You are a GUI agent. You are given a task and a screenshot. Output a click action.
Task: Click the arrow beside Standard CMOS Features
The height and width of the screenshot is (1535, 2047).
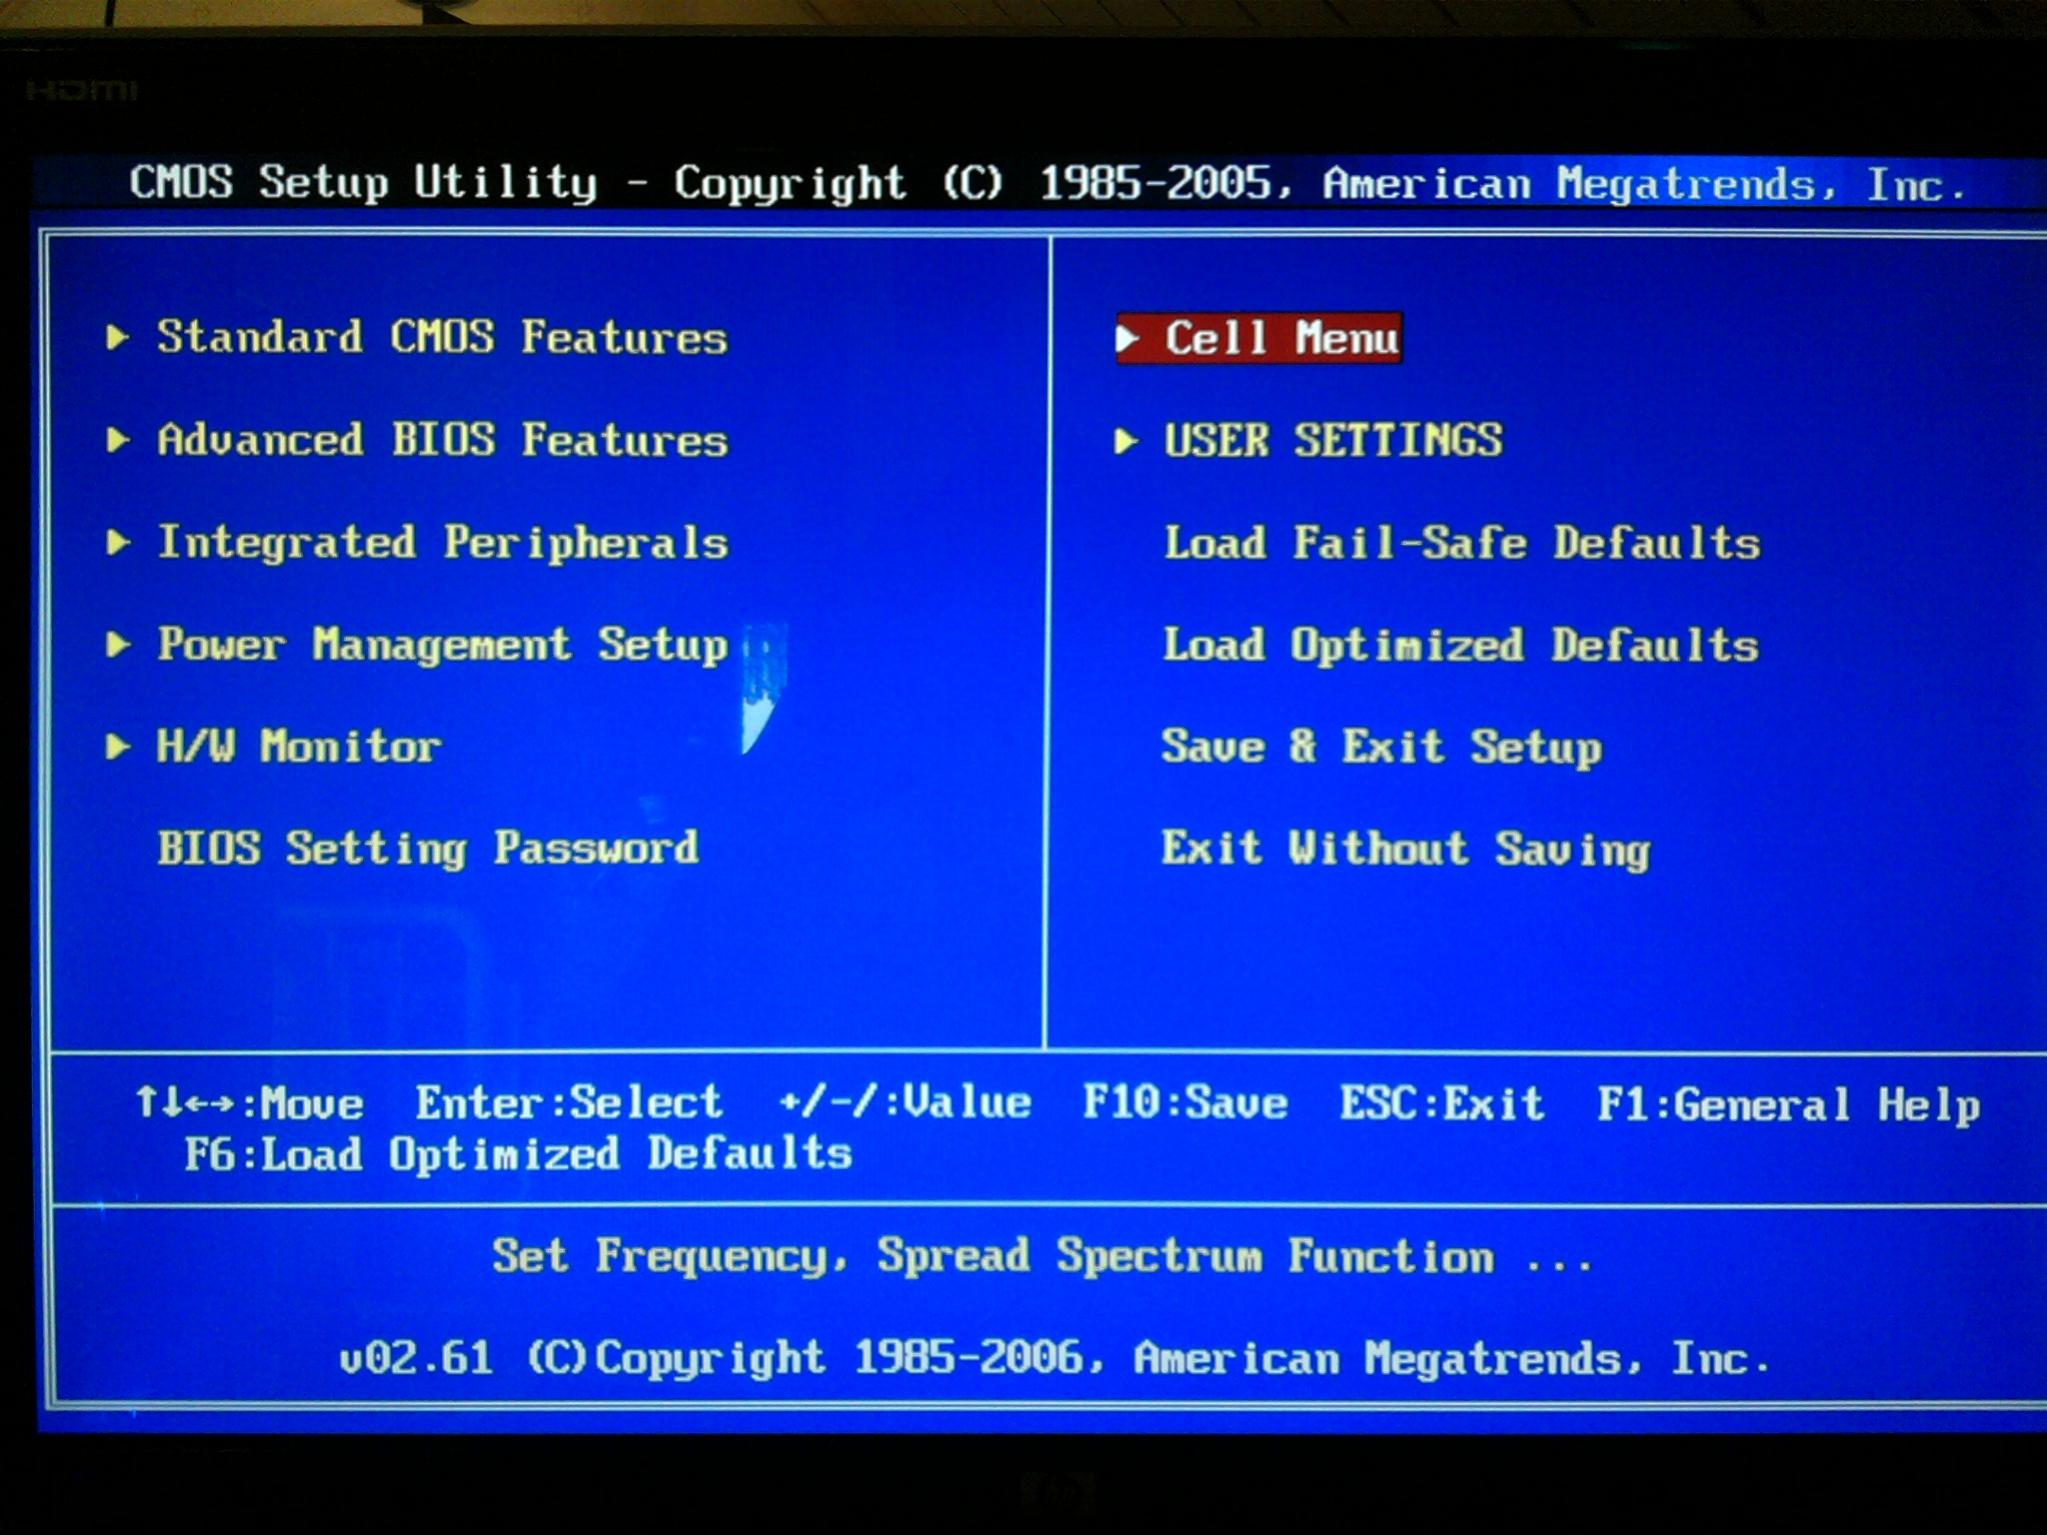click(x=118, y=337)
